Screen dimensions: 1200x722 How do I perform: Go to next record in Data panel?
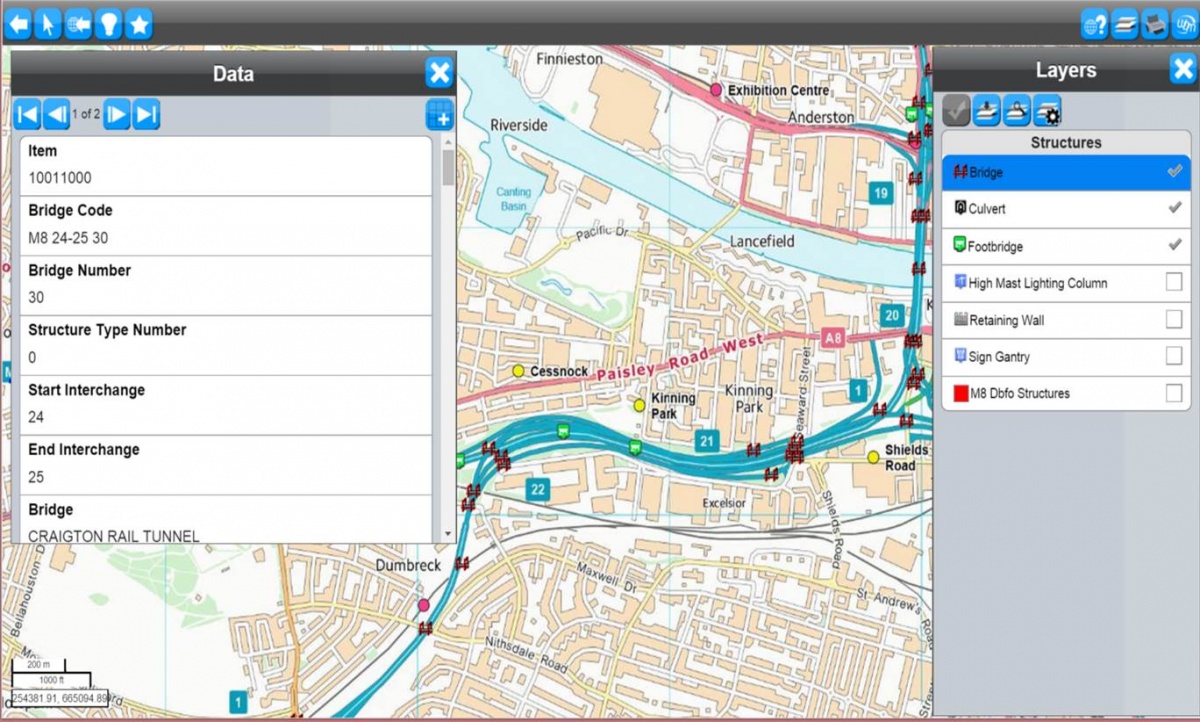click(117, 115)
